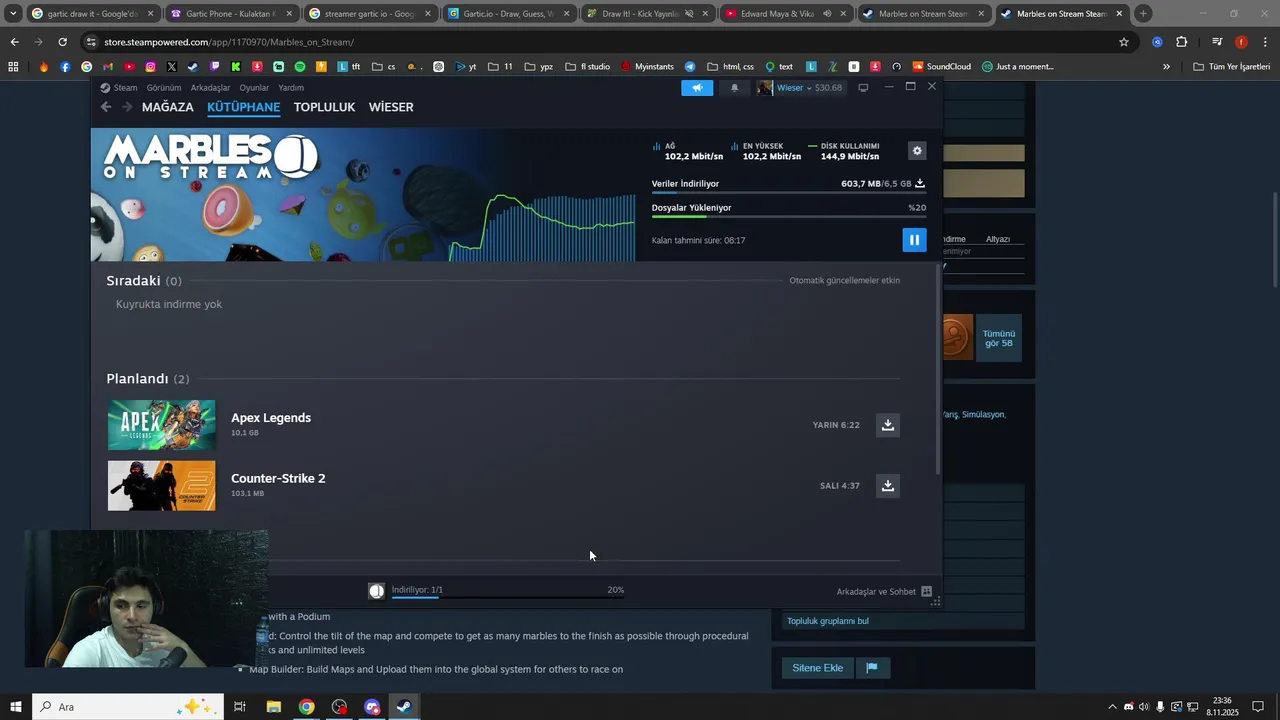Screen dimensions: 1280x720
Task: Show hidden system tray icons
Action: 1112,707
